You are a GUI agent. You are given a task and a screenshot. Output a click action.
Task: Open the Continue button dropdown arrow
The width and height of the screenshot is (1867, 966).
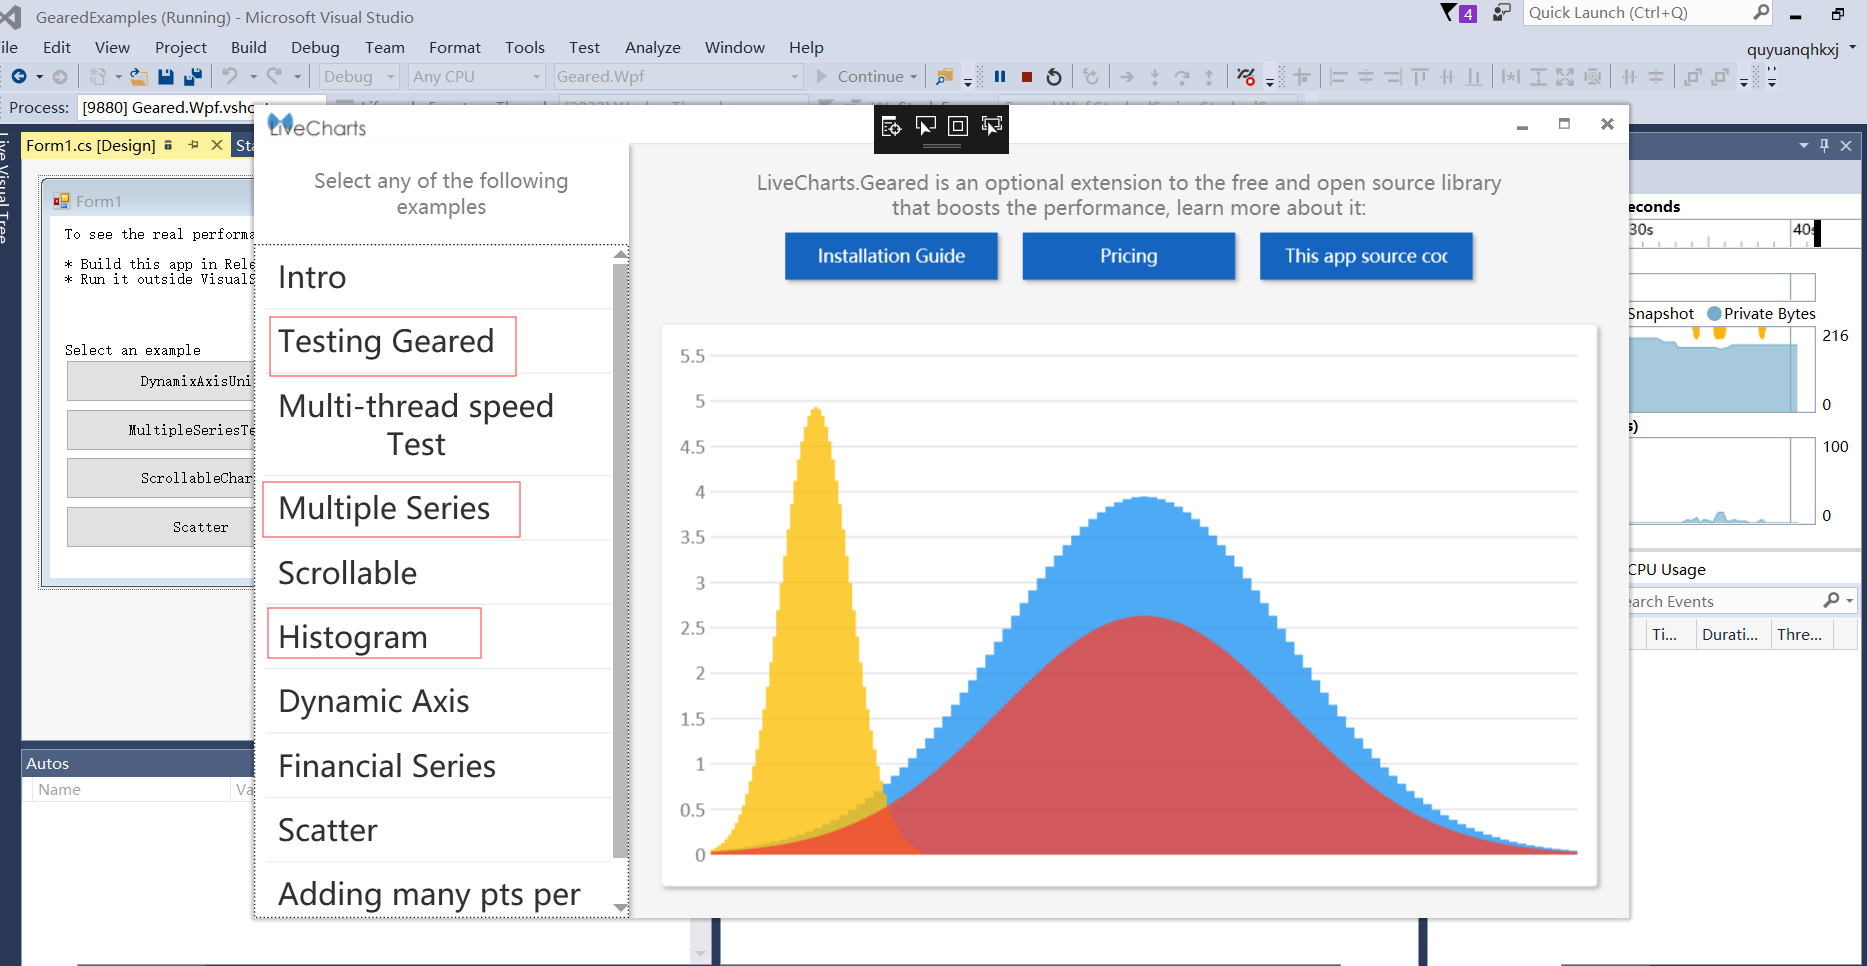click(x=912, y=76)
